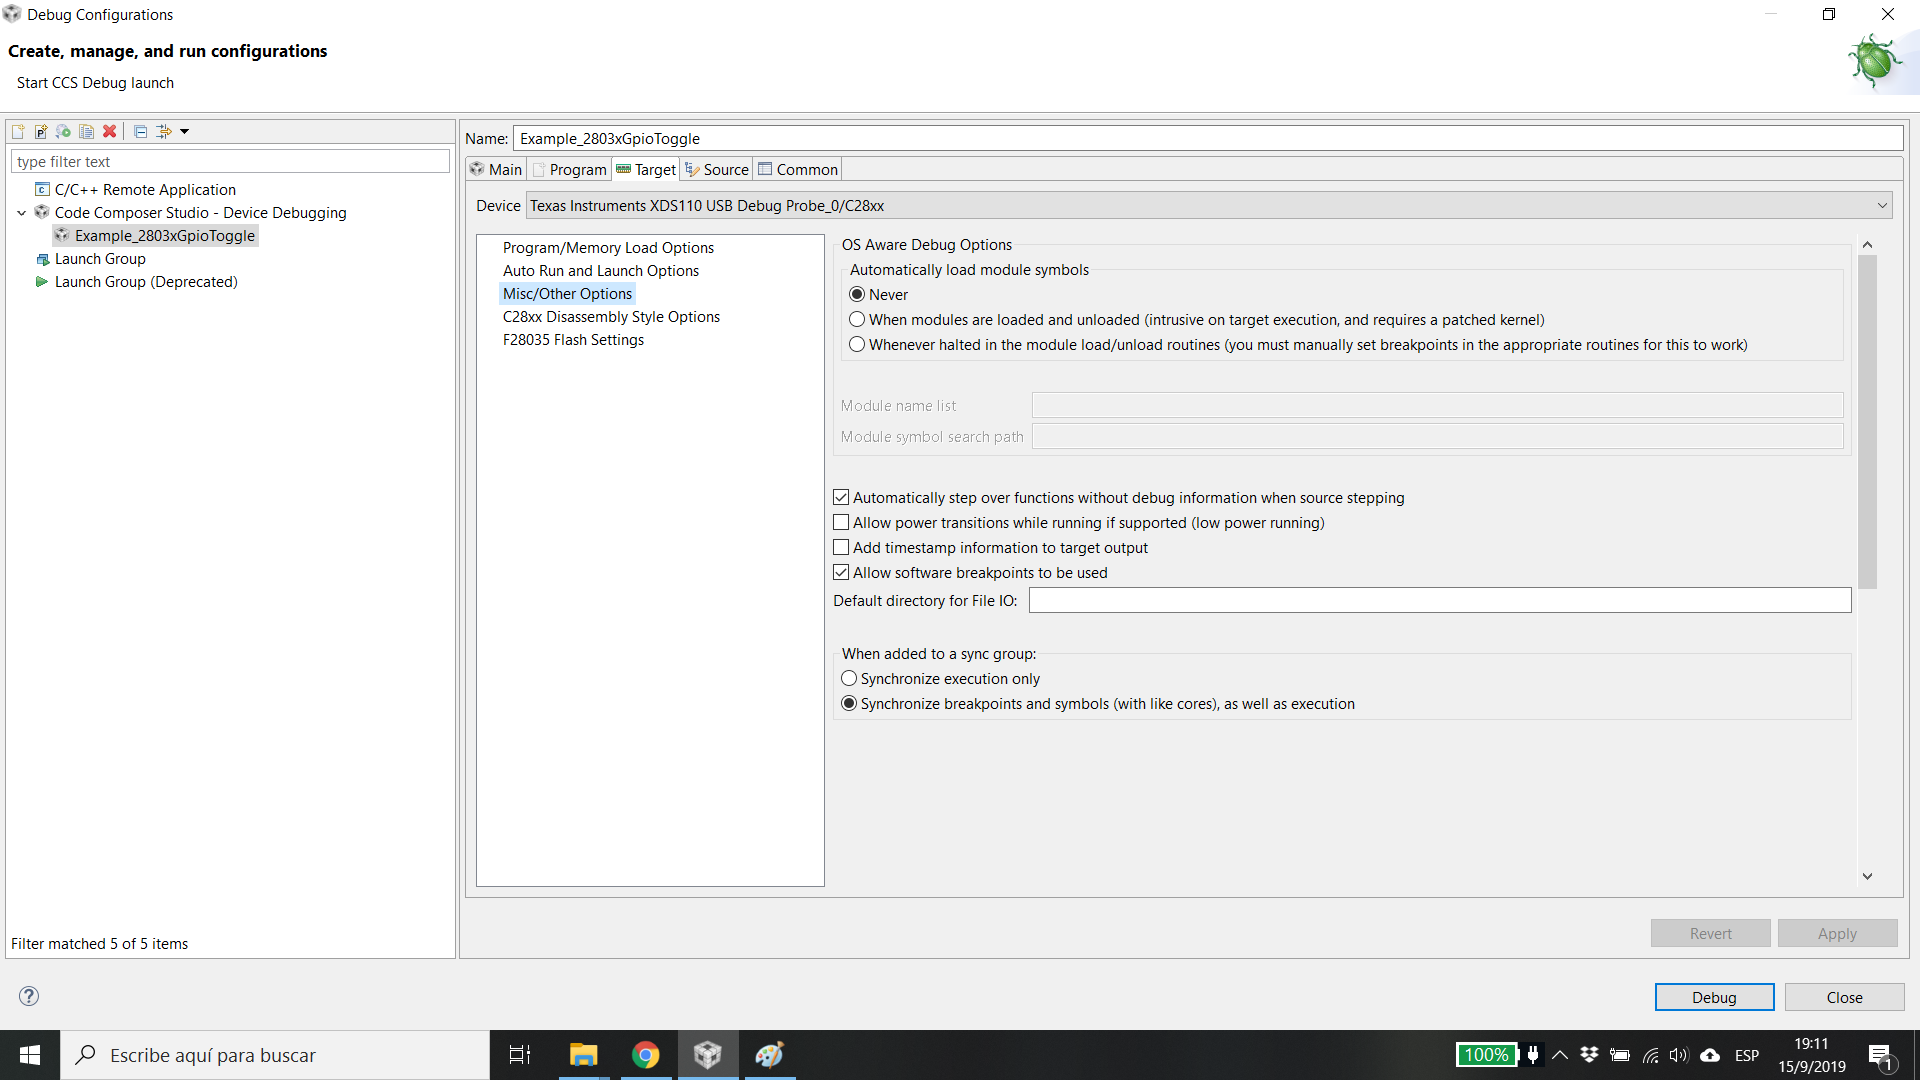Screen dimensions: 1920x1080
Task: Select the Never radio button
Action: 857,294
